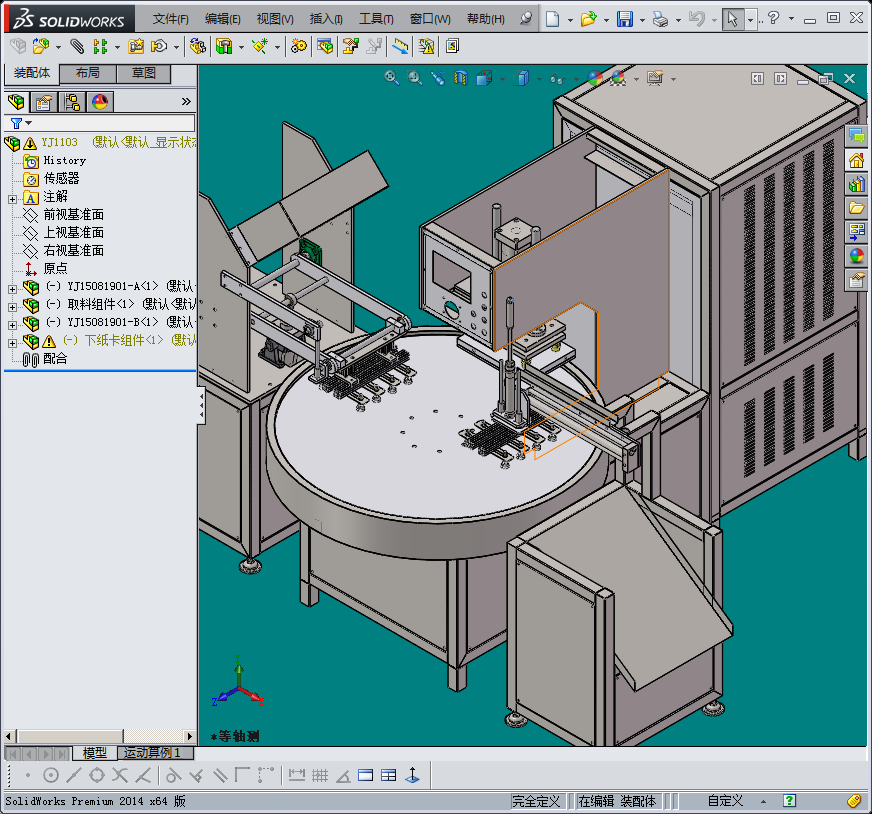This screenshot has width=872, height=814.
Task: Switch to the 运动算例1 tab
Action: [x=152, y=753]
